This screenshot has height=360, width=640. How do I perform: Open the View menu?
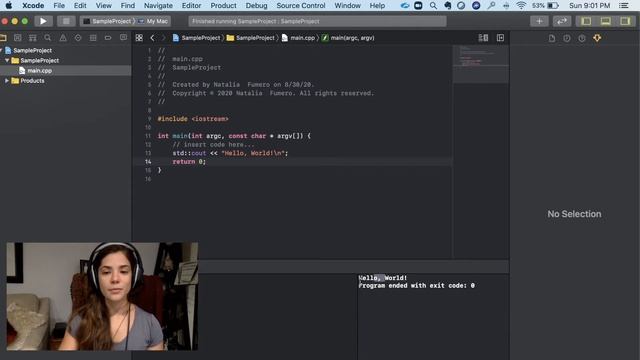click(x=103, y=6)
